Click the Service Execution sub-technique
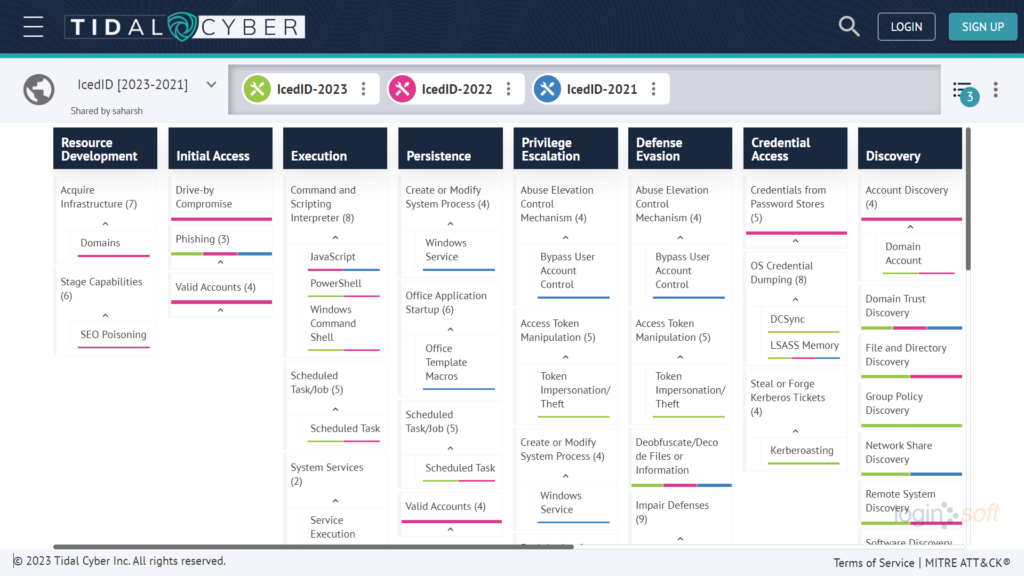 tap(332, 527)
